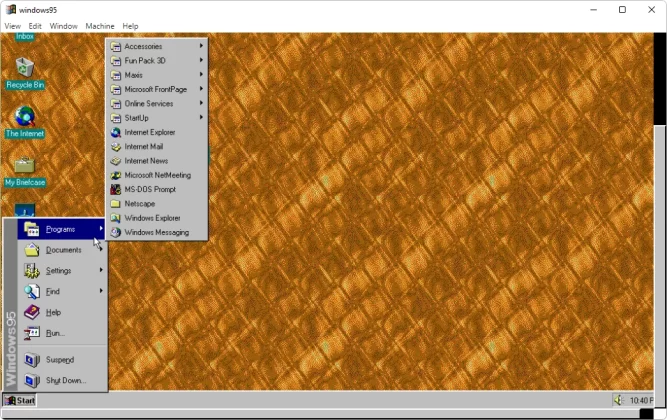Click the Microsoft FrontPage group icon
Viewport: 667px width, 420px height.
point(116,89)
